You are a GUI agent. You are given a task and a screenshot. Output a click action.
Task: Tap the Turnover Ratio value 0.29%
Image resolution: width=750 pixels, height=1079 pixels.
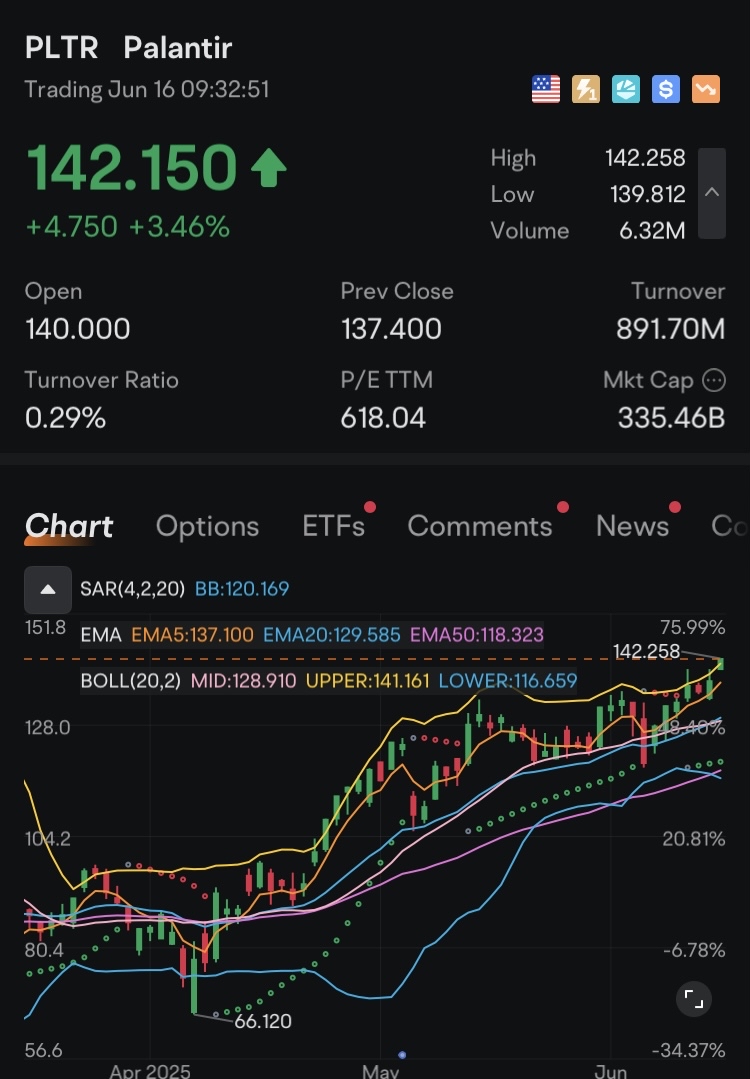click(x=65, y=418)
